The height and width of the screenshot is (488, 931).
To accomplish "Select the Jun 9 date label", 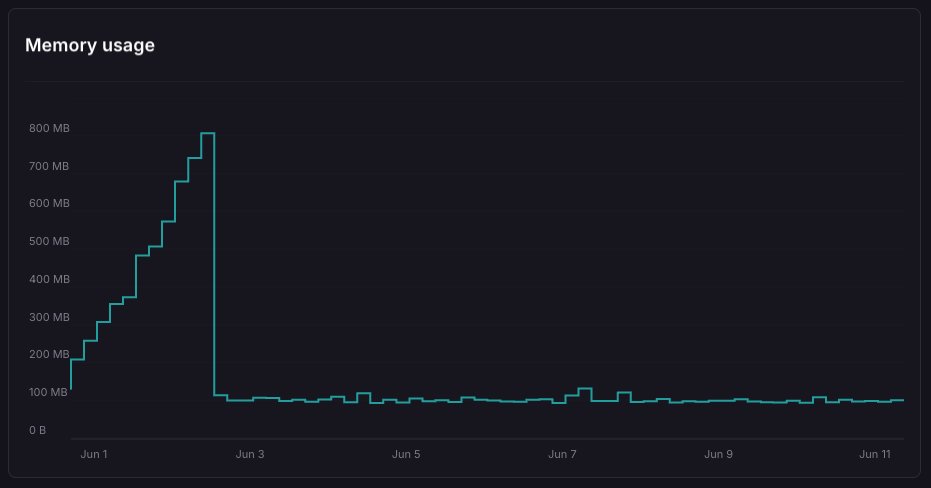I will (x=718, y=454).
